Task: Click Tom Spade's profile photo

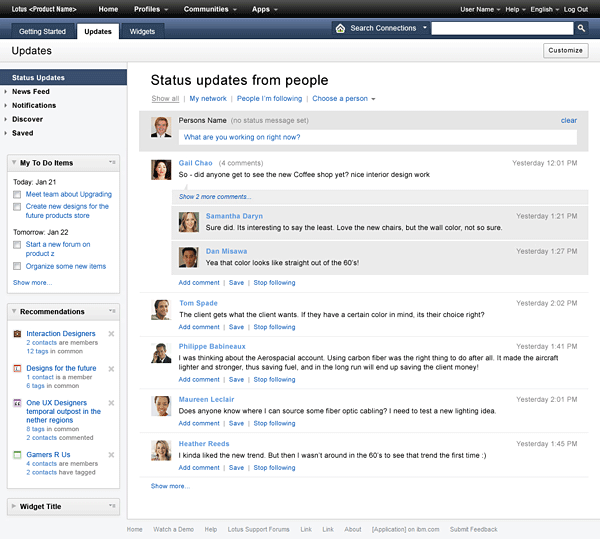Action: pos(161,310)
